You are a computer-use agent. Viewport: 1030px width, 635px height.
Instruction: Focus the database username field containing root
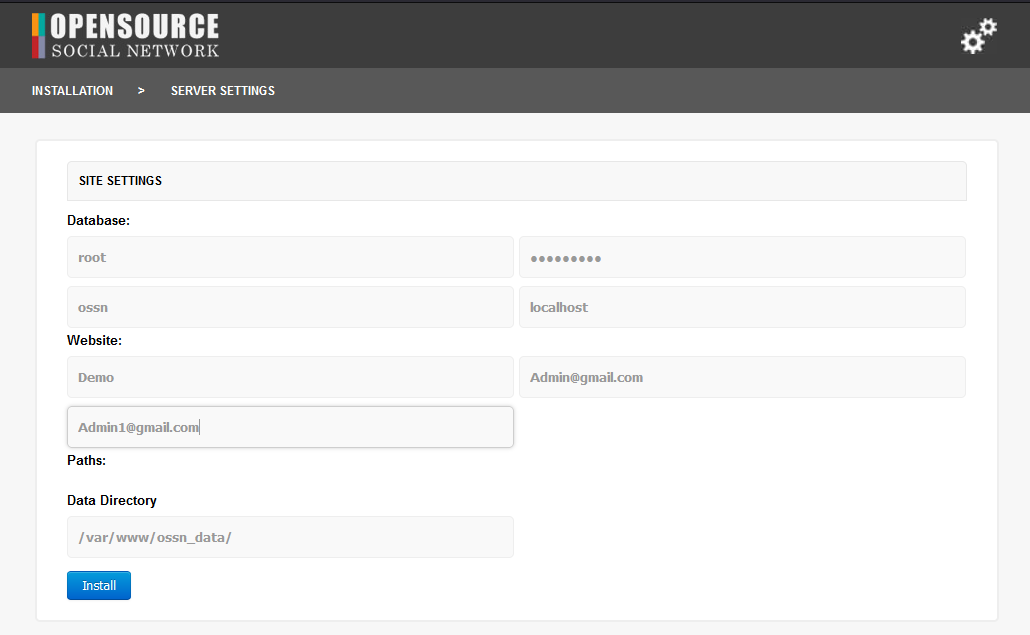tap(290, 257)
